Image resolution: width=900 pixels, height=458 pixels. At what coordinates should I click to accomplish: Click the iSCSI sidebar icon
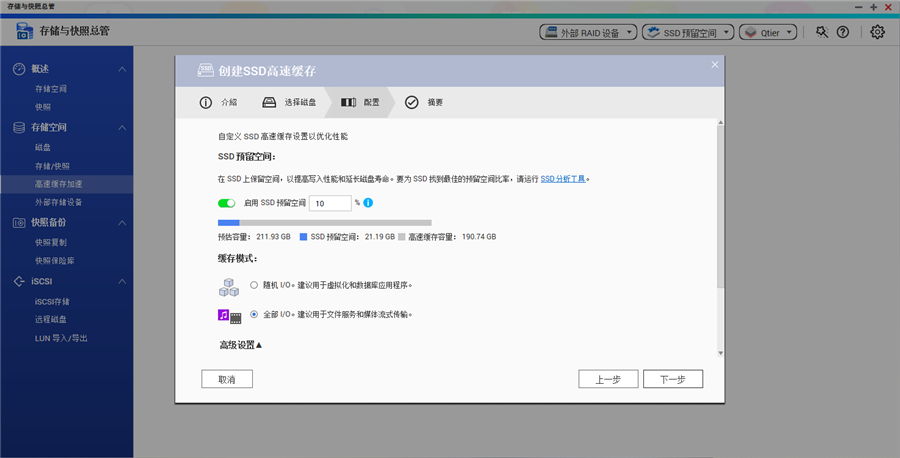point(18,281)
